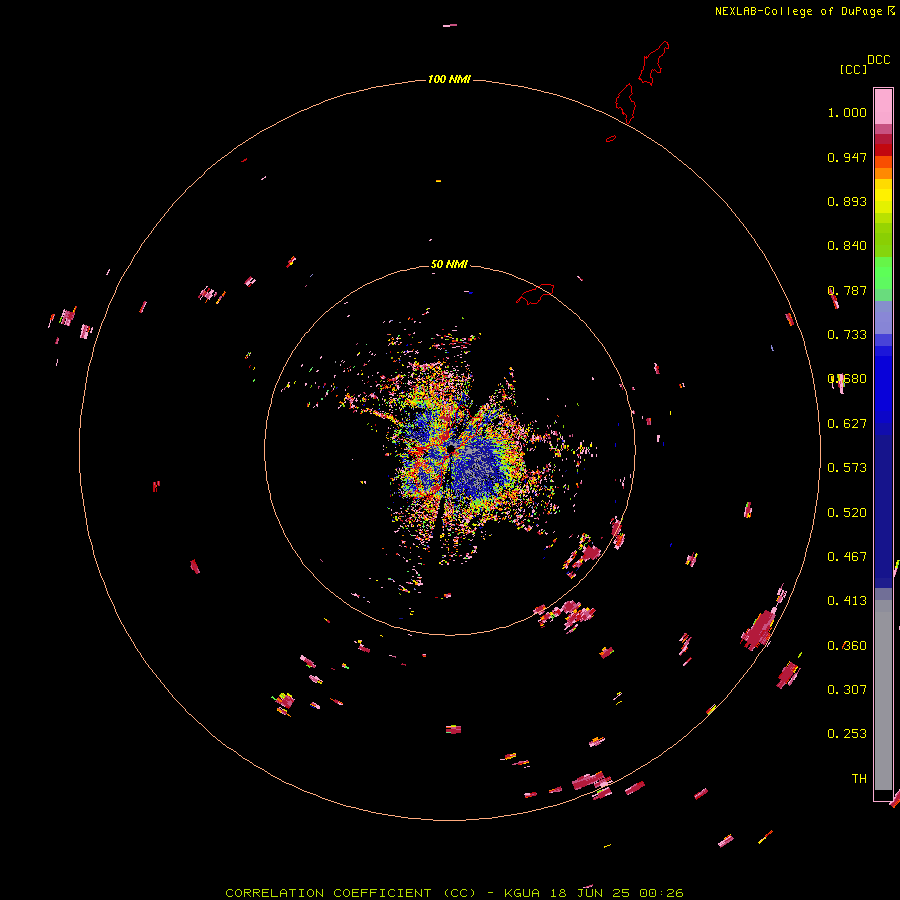Click the 0.947 scale value
900x900 pixels.
[x=847, y=157]
